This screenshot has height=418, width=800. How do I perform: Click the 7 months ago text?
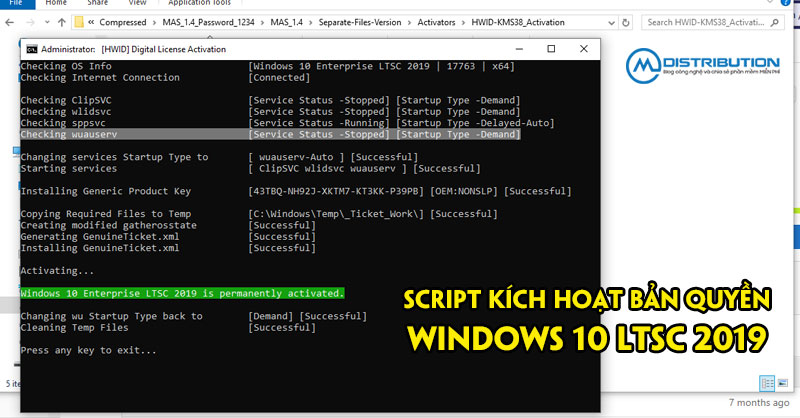pos(759,403)
